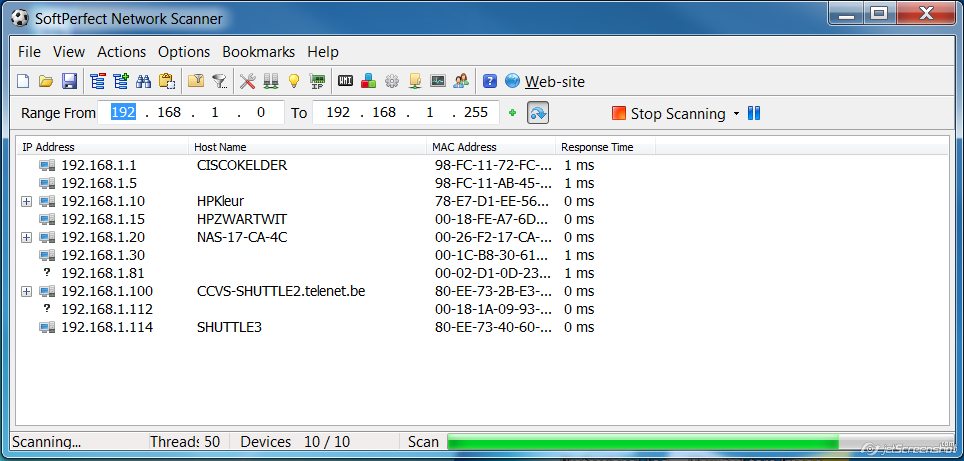
Task: Click the first octet 192 in Range From
Action: point(123,112)
